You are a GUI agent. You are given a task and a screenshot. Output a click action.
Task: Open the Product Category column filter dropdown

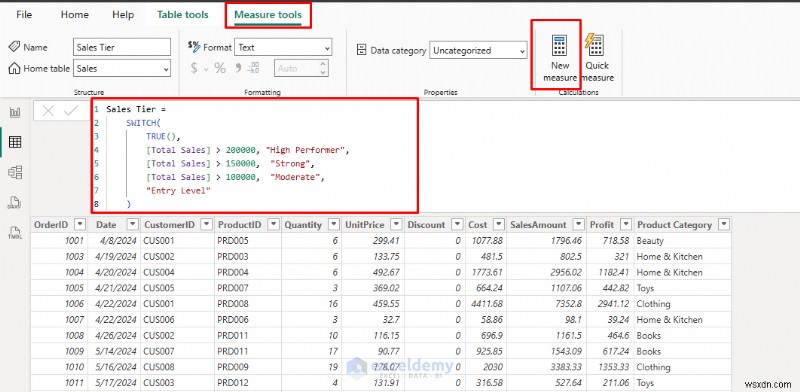pos(723,225)
